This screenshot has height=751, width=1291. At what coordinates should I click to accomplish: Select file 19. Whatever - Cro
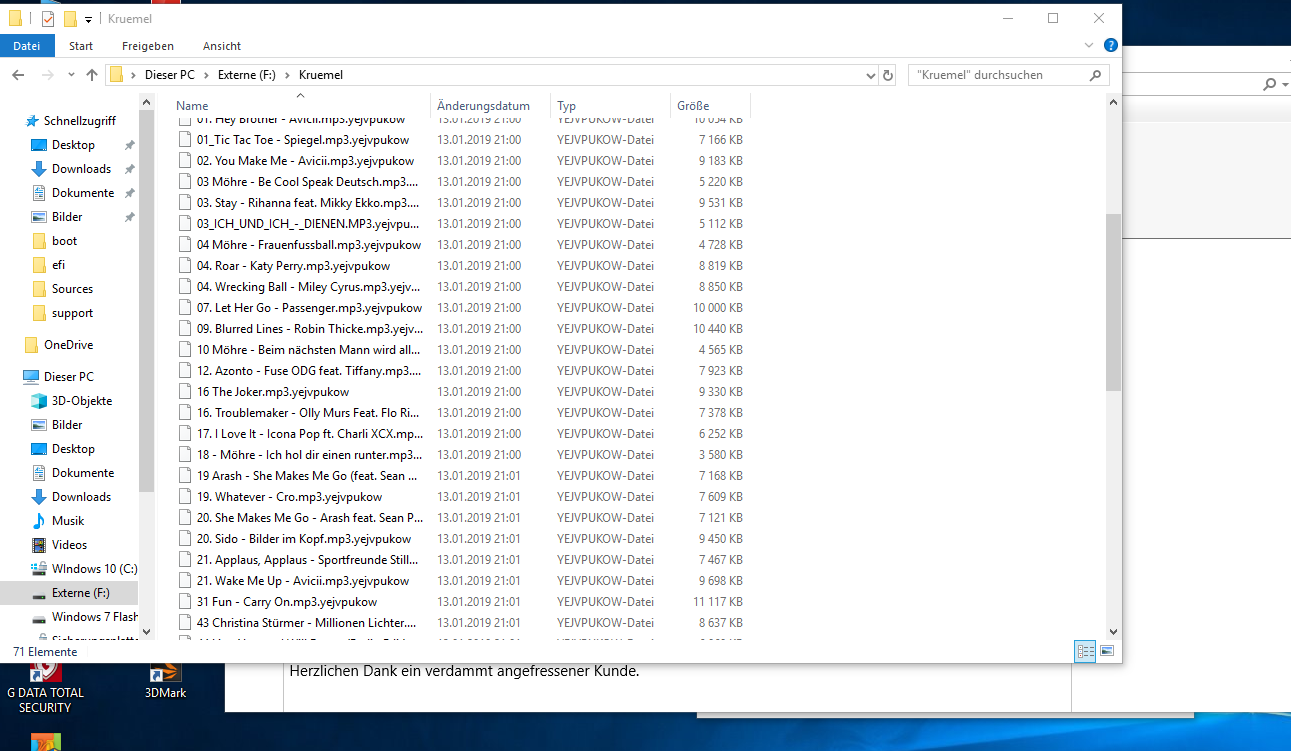[x=289, y=497]
